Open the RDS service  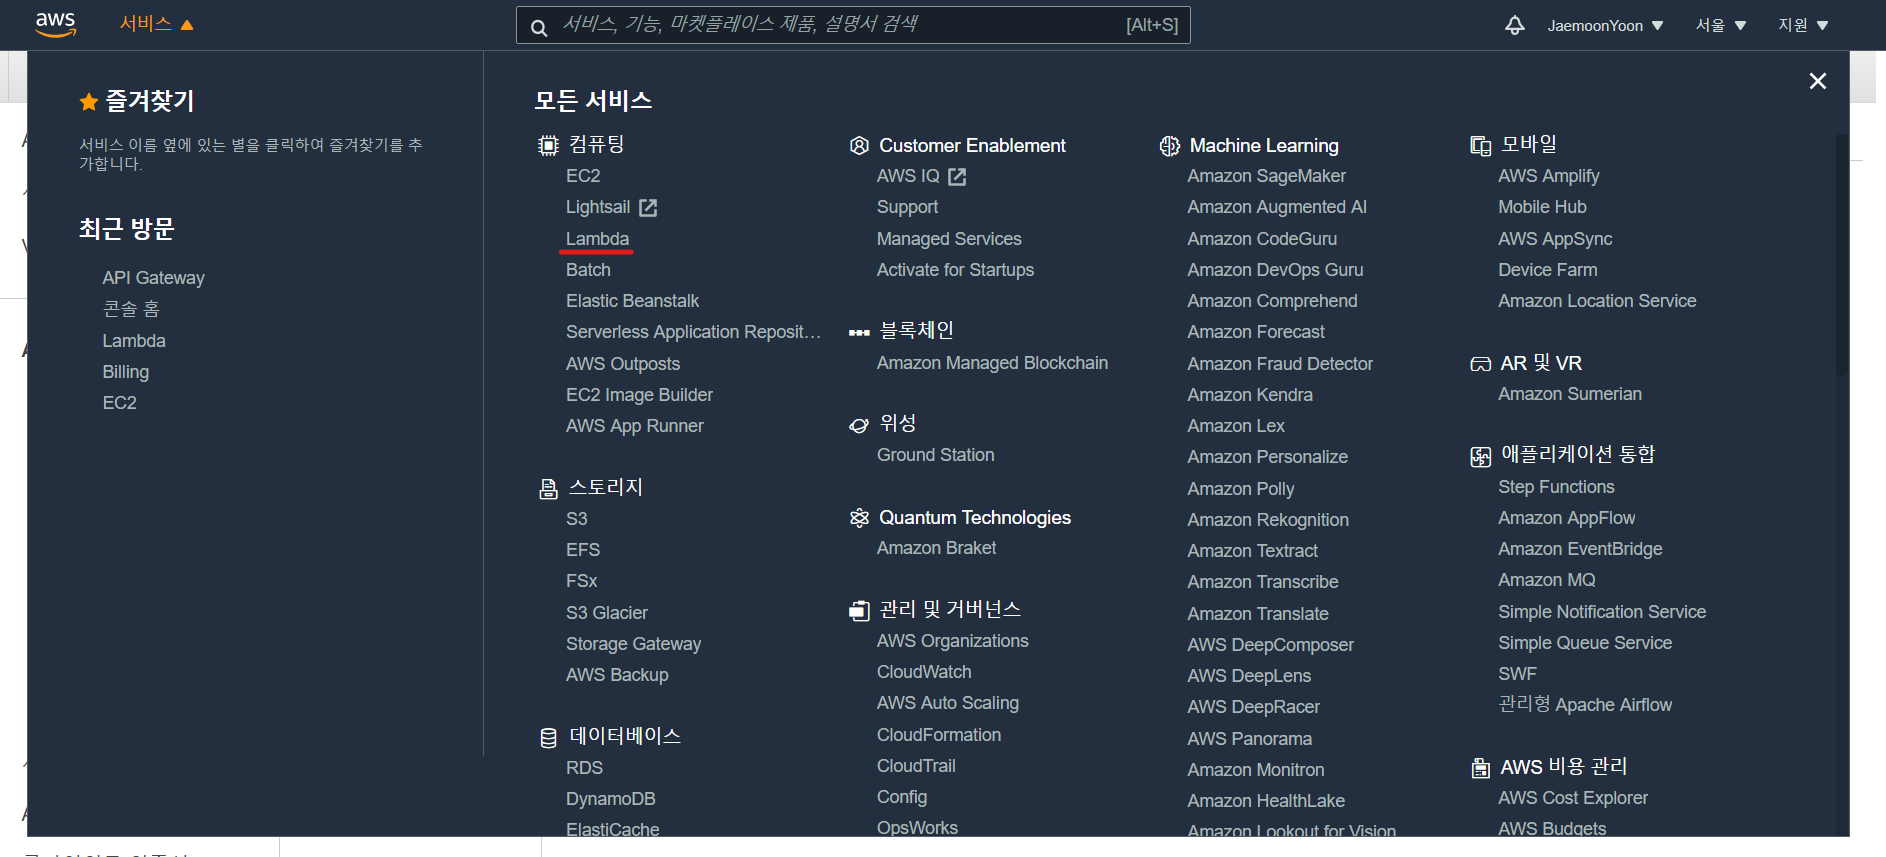click(584, 768)
